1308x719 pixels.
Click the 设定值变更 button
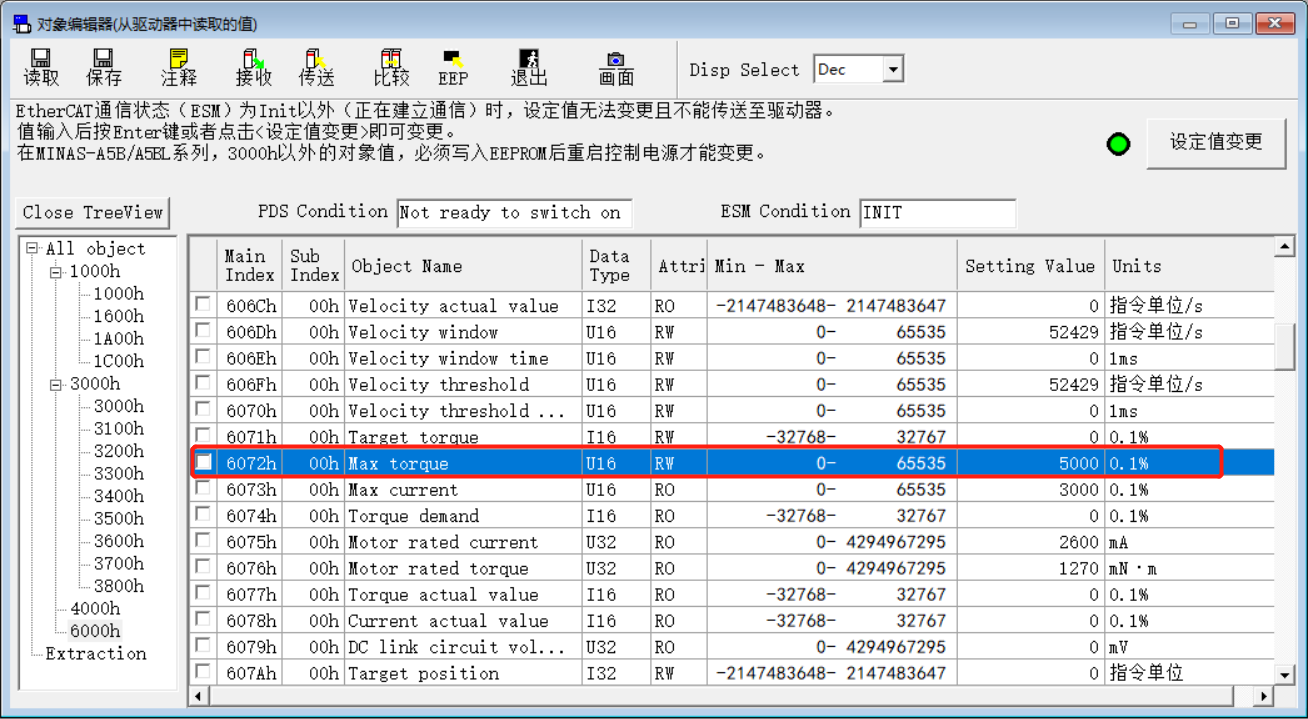(1216, 142)
